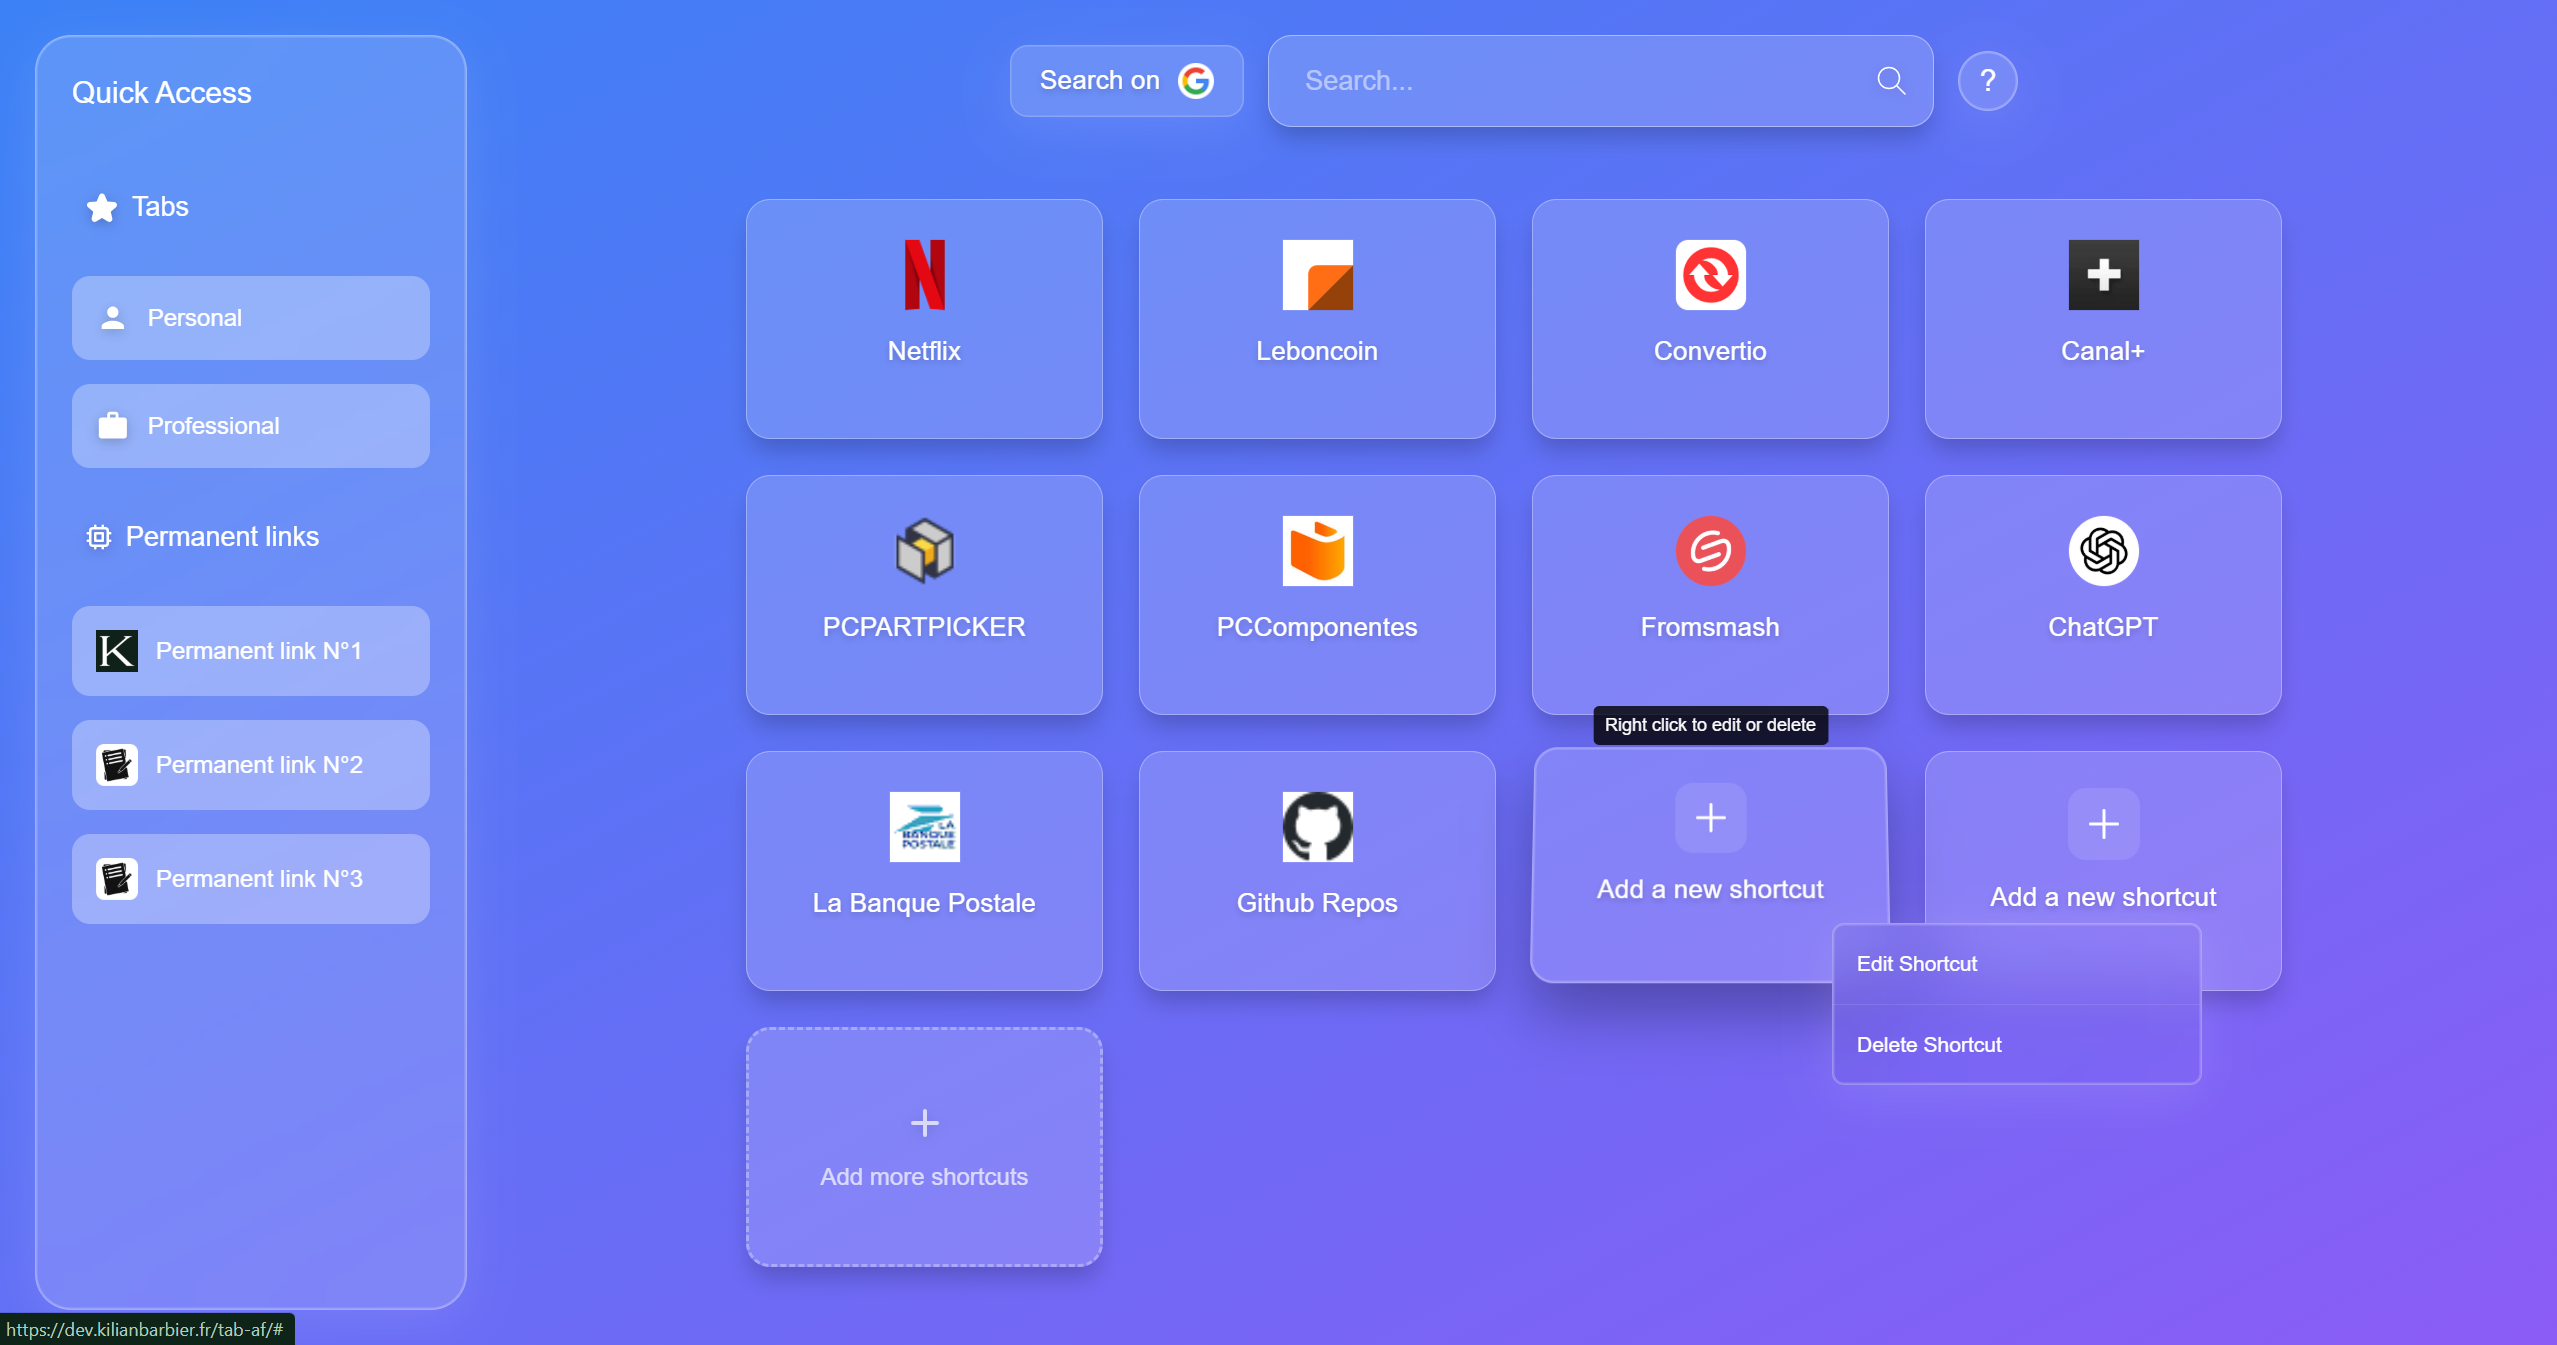Switch to the Professional tab
This screenshot has height=1345, width=2557.
pos(251,426)
